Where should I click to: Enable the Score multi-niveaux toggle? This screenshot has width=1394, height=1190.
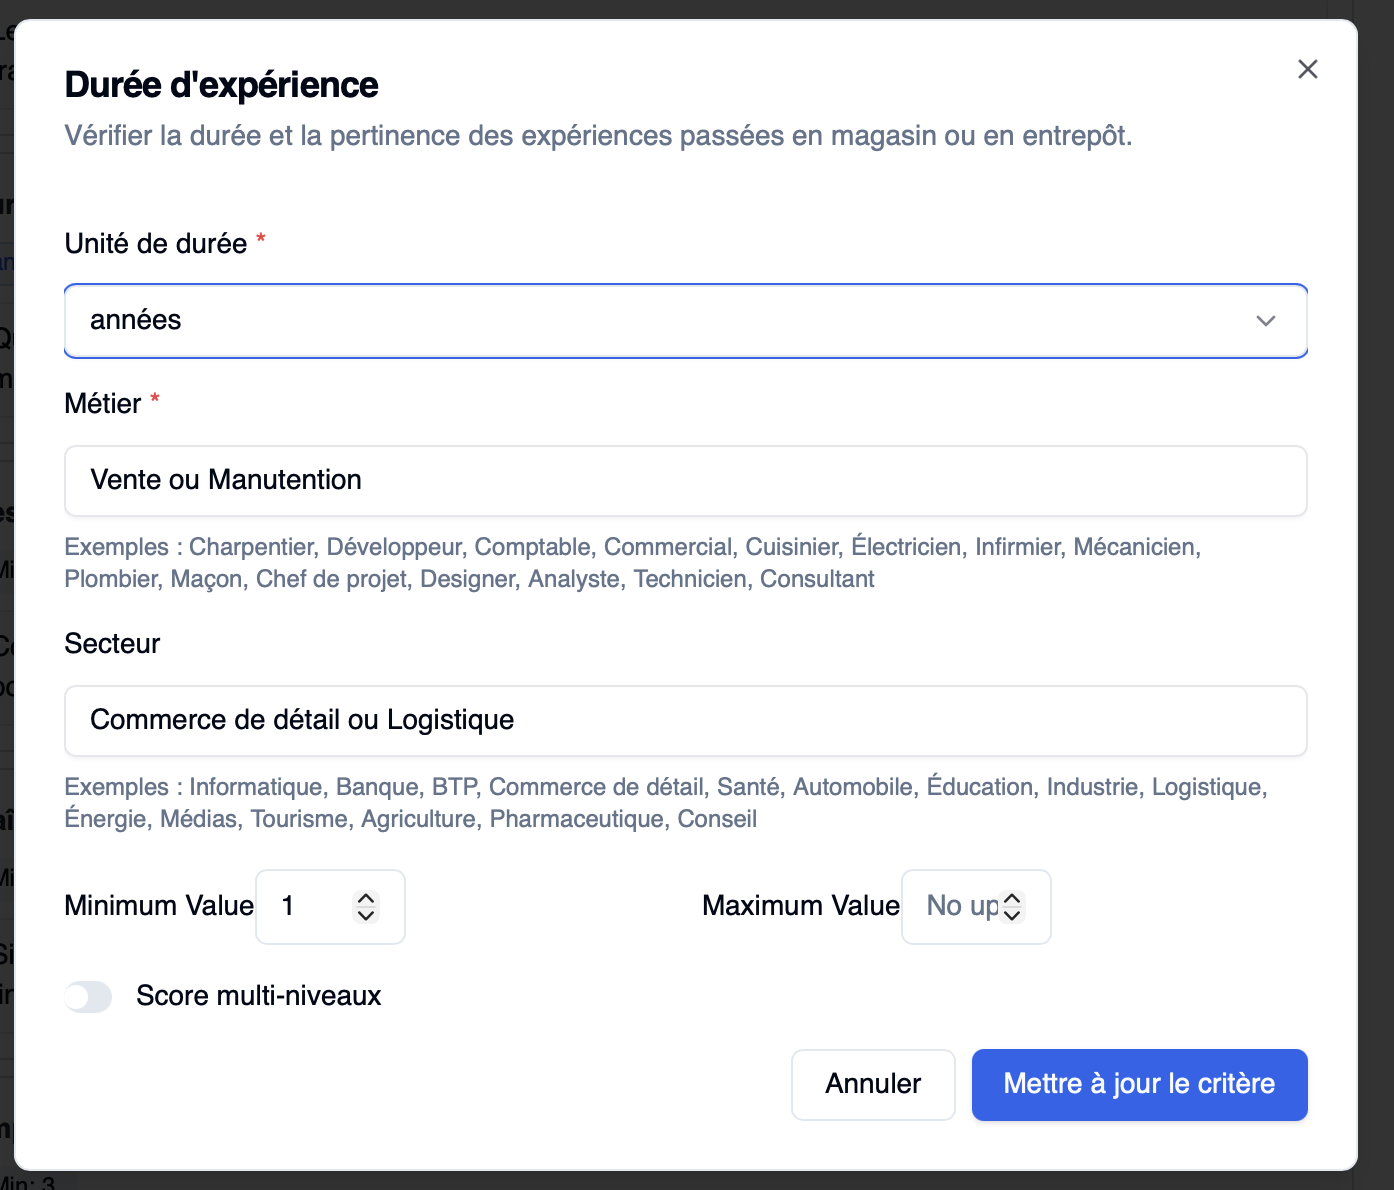point(88,996)
